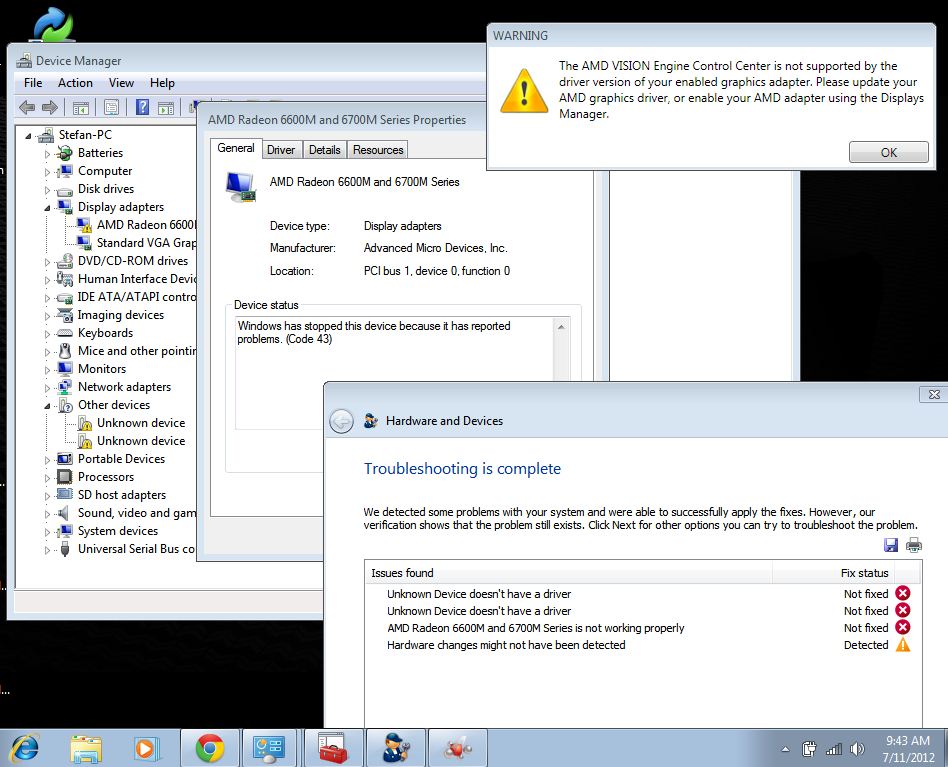Save the troubleshooting report with floppy icon
The height and width of the screenshot is (767, 948).
(891, 545)
